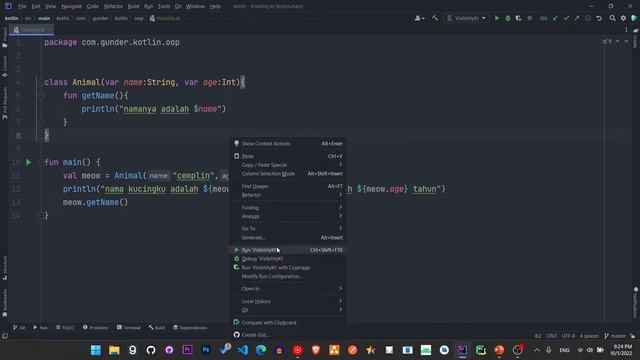Open the Build tool window
Image resolution: width=640 pixels, height=360 pixels.
157,328
